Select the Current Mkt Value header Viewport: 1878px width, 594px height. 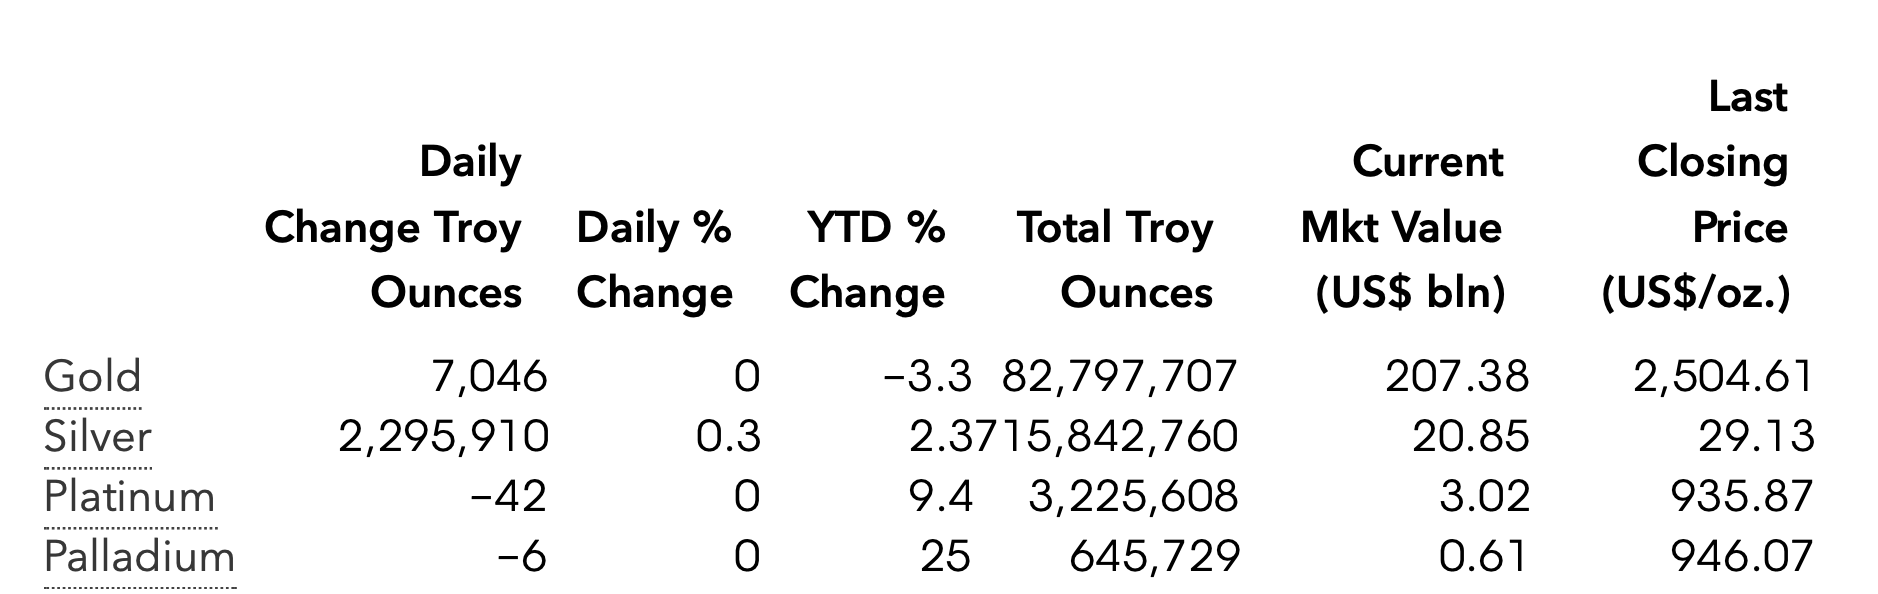(1402, 227)
